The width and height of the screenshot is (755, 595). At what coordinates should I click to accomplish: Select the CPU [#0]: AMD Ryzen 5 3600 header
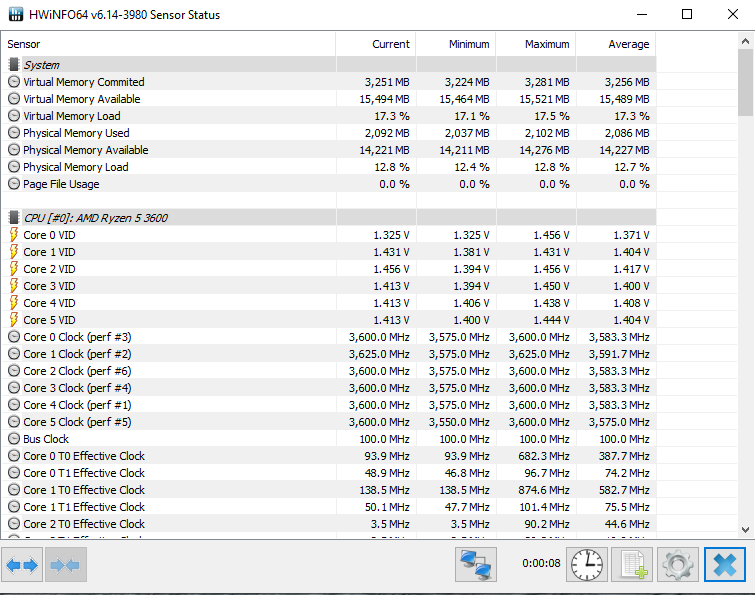click(97, 218)
